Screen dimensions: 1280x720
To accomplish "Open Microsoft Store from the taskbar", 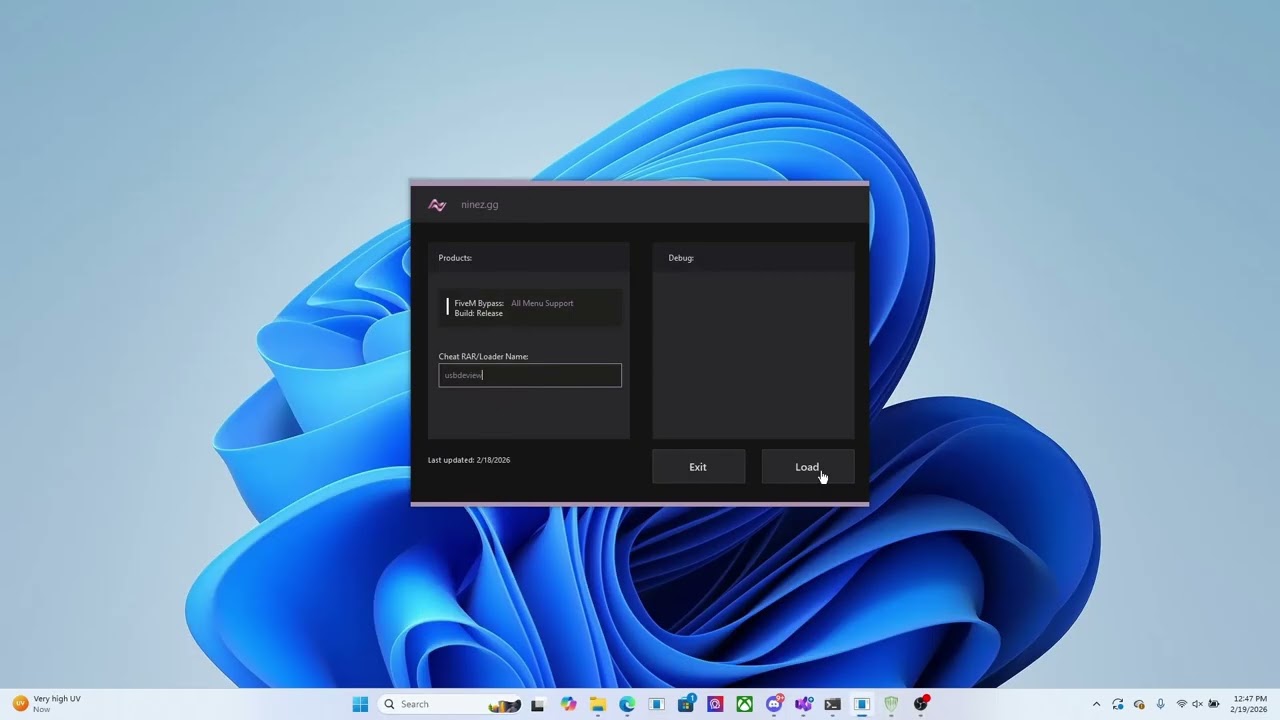I will tap(686, 704).
